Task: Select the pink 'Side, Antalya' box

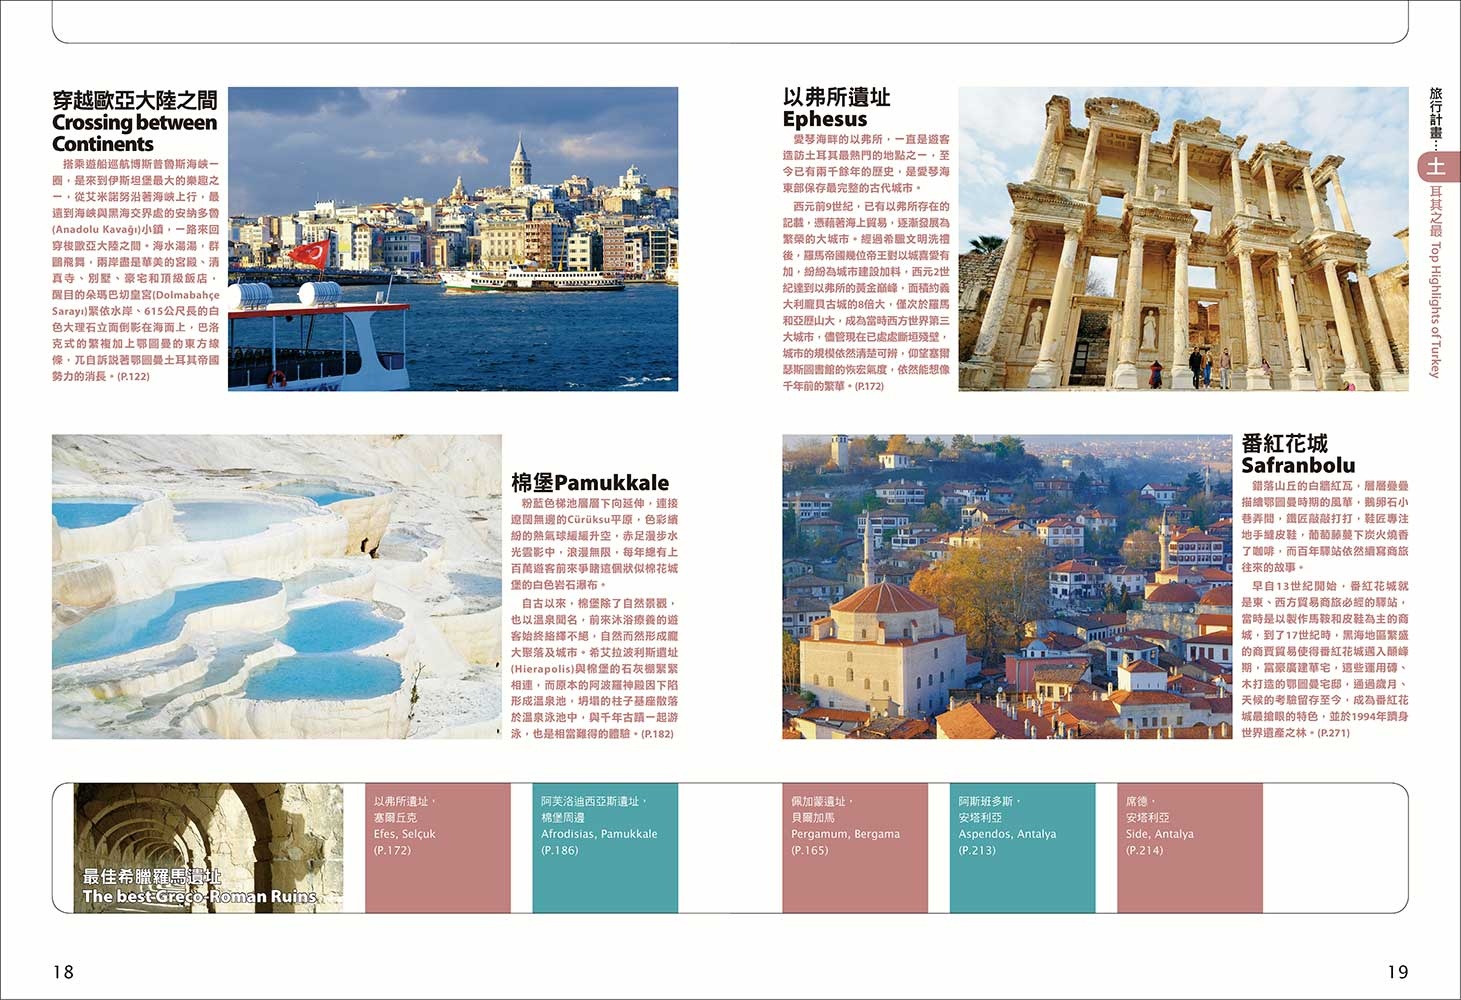Action: [x=1189, y=847]
